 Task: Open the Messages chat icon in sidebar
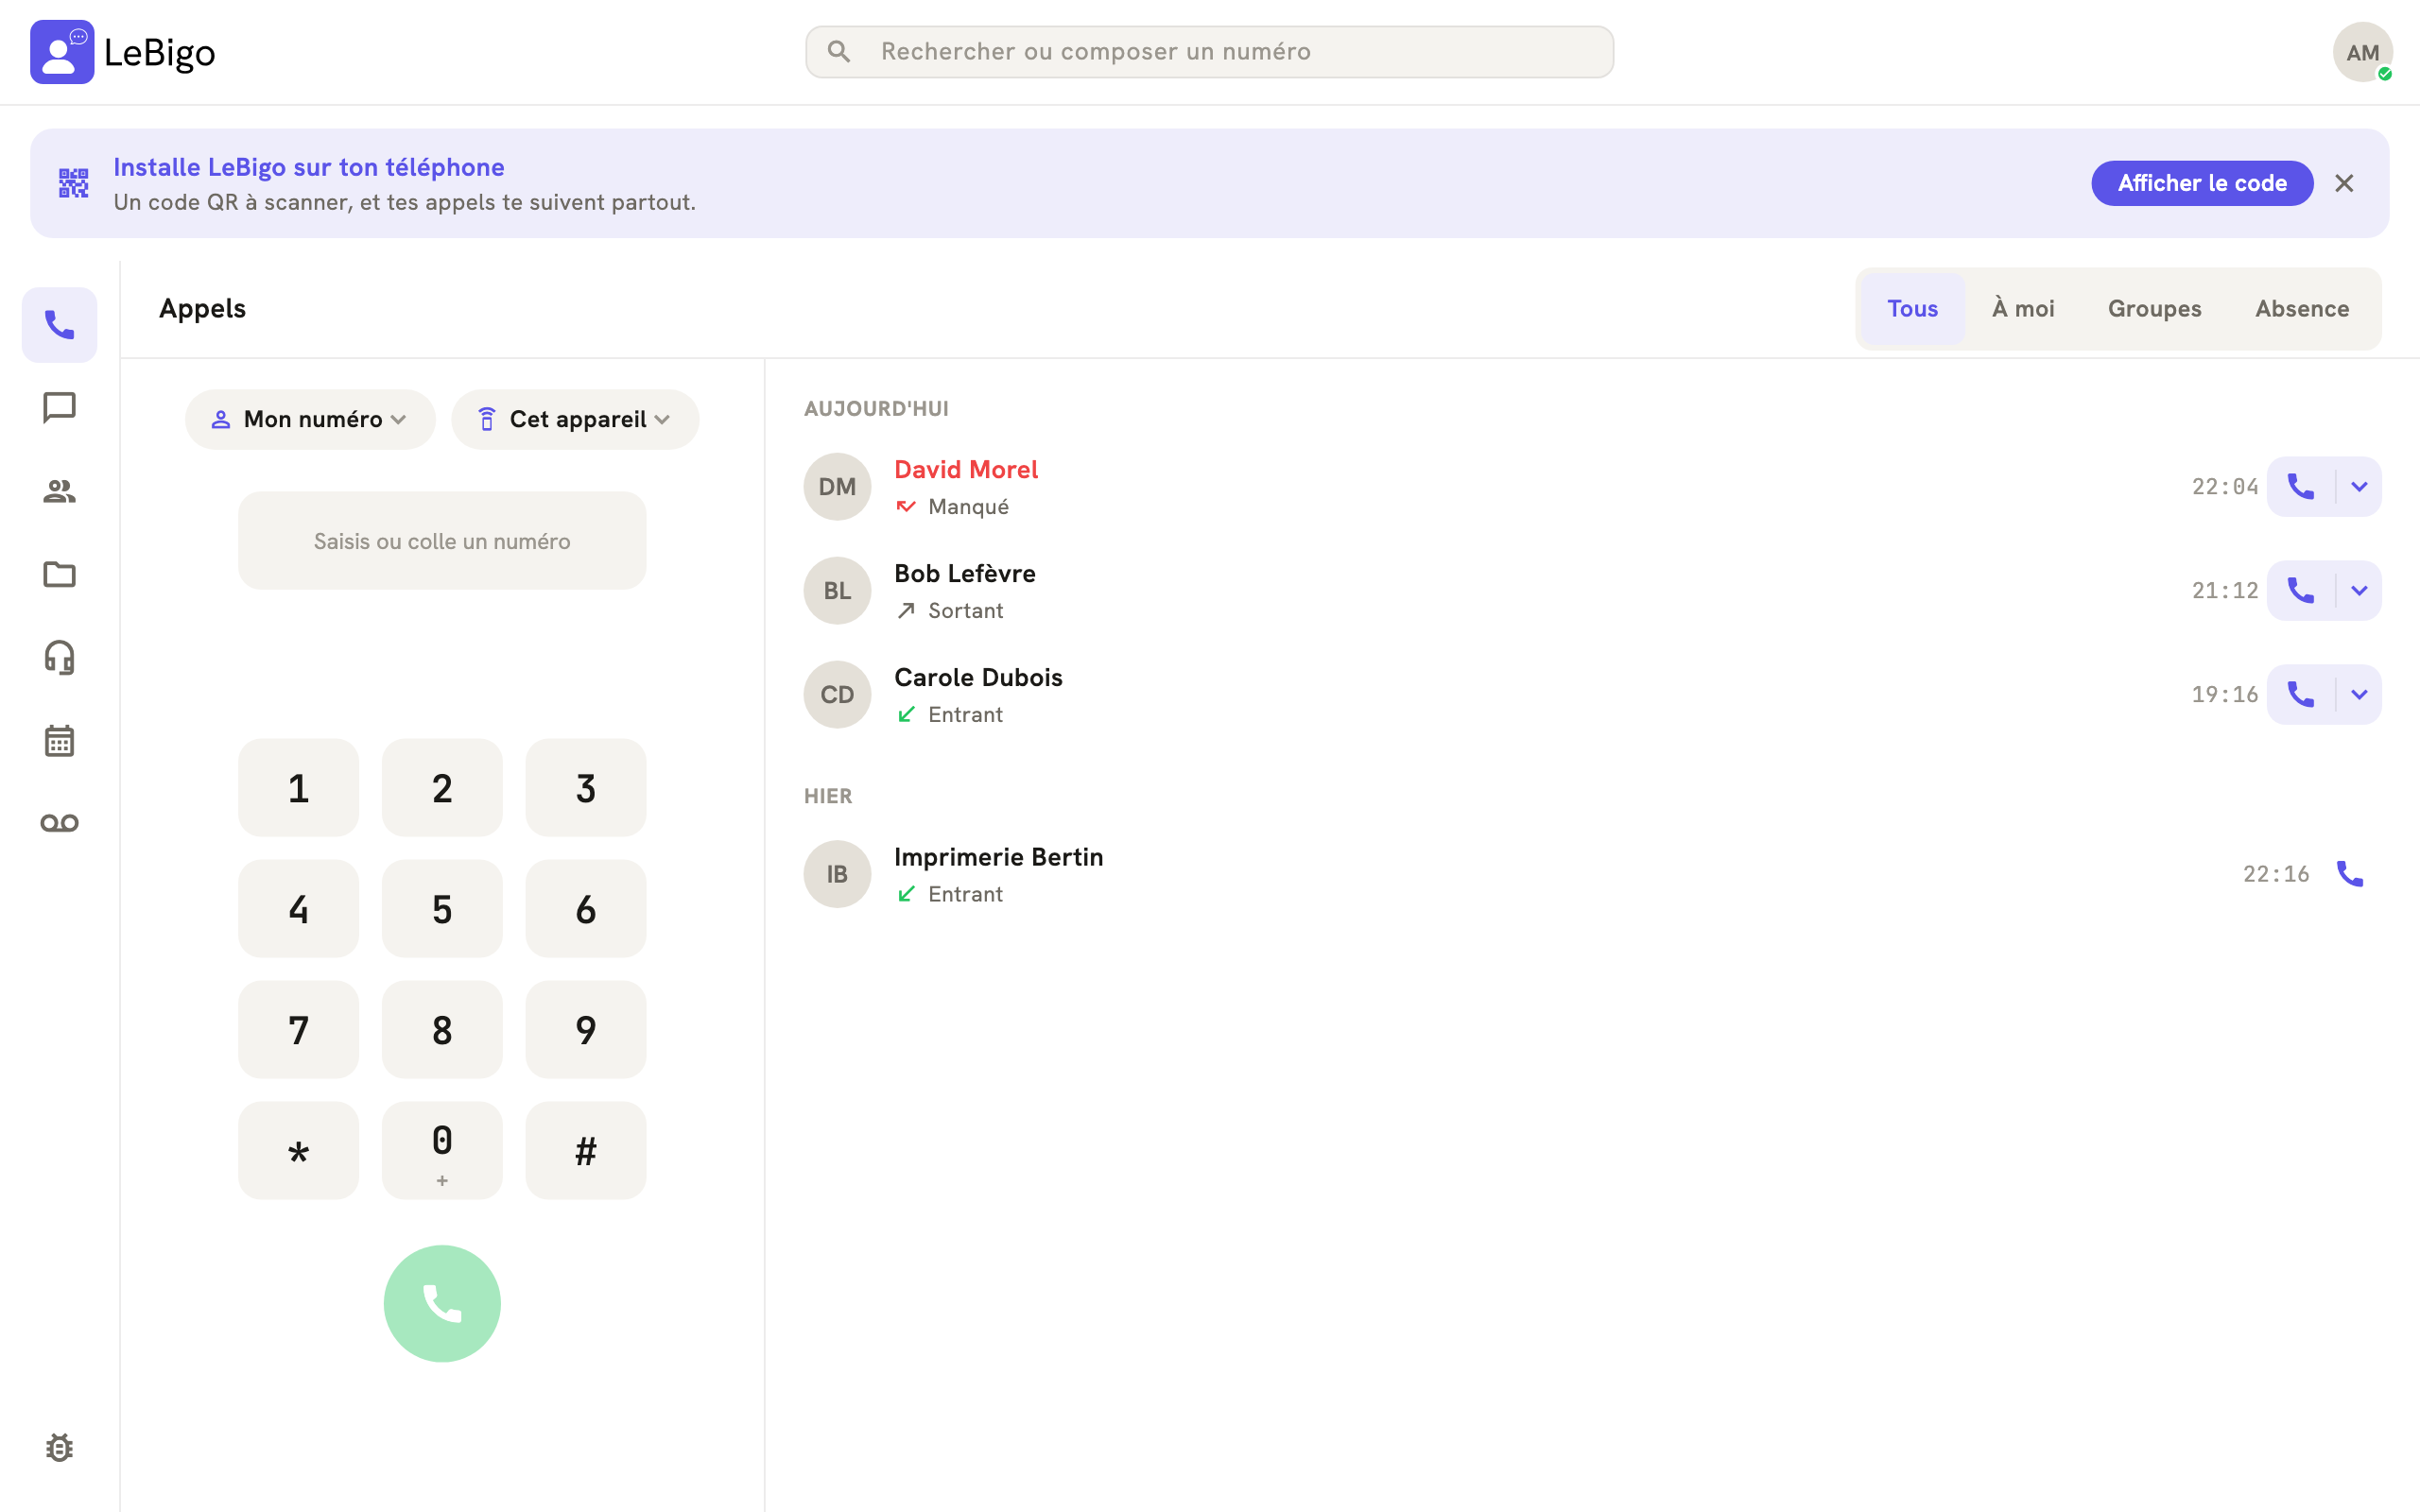pyautogui.click(x=59, y=408)
